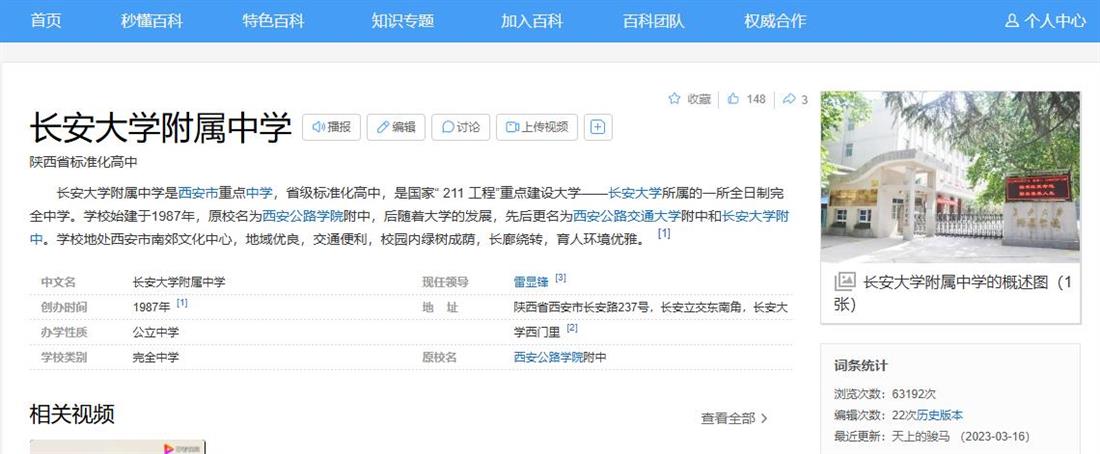Viewport: 1100px width, 454px height.
Task: Select 加入百科 in navigation bar
Action: (x=531, y=21)
